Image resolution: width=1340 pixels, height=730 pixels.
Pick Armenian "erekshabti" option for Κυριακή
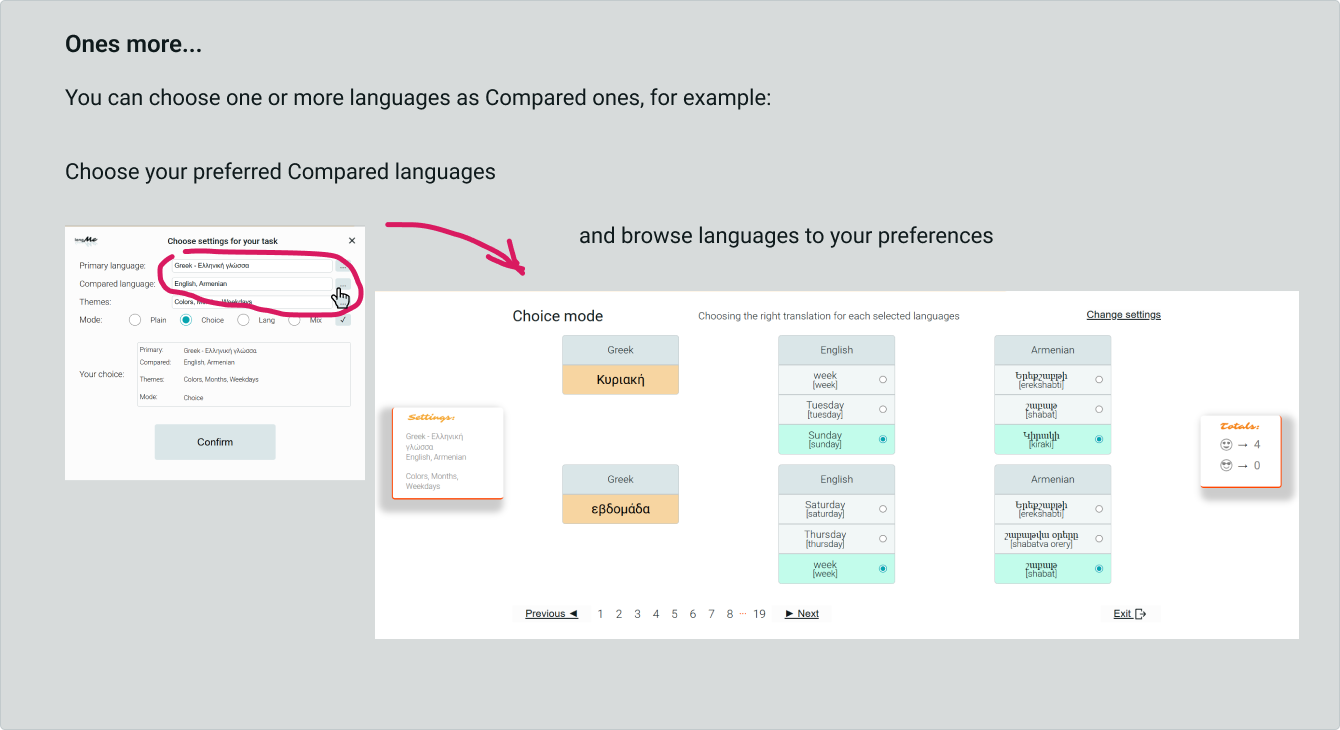point(1052,380)
